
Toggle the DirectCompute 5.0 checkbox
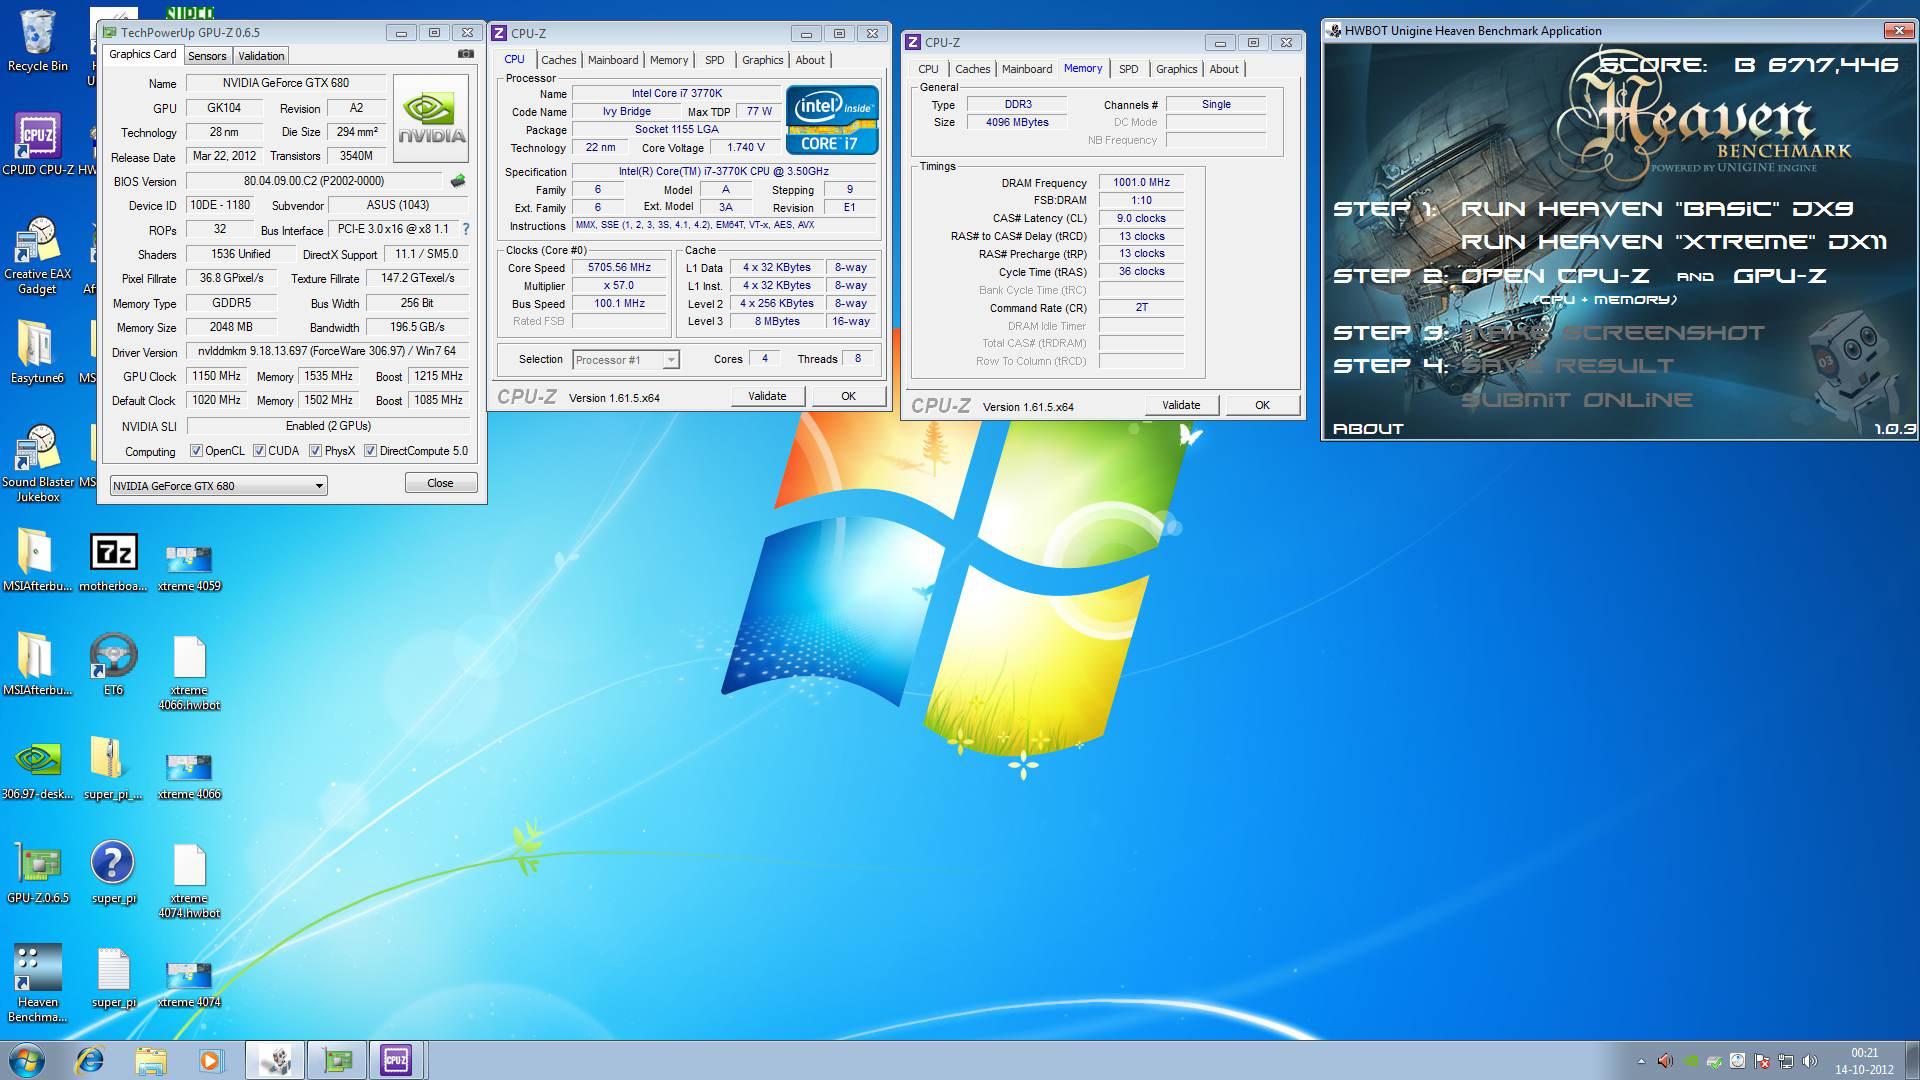click(370, 451)
